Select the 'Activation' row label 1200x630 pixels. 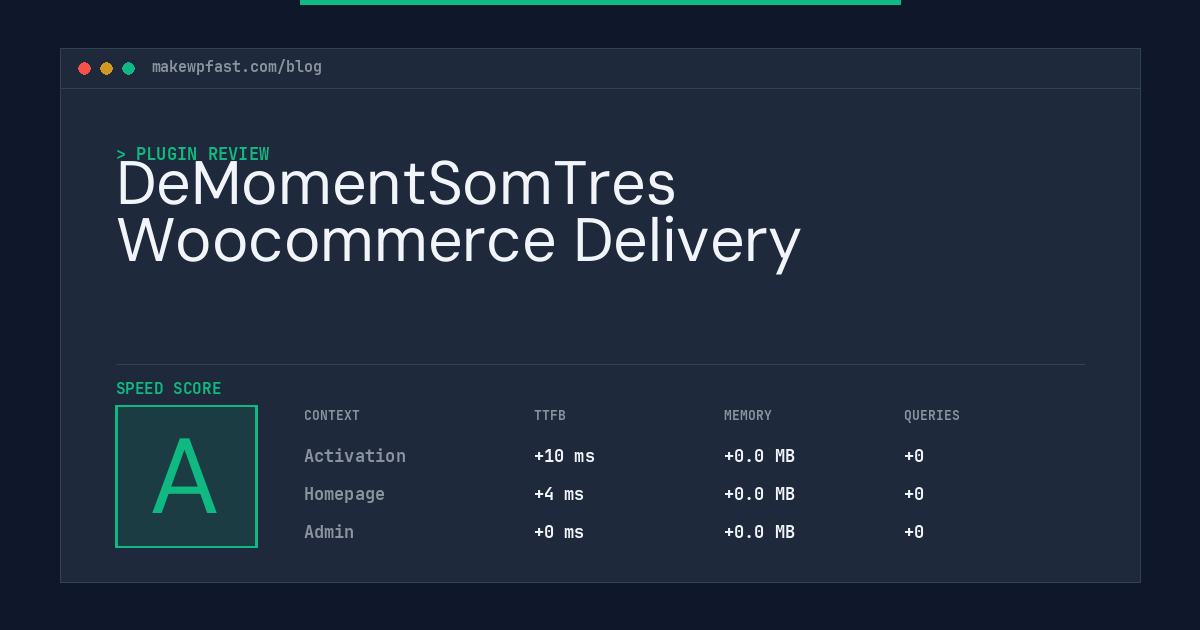point(355,456)
